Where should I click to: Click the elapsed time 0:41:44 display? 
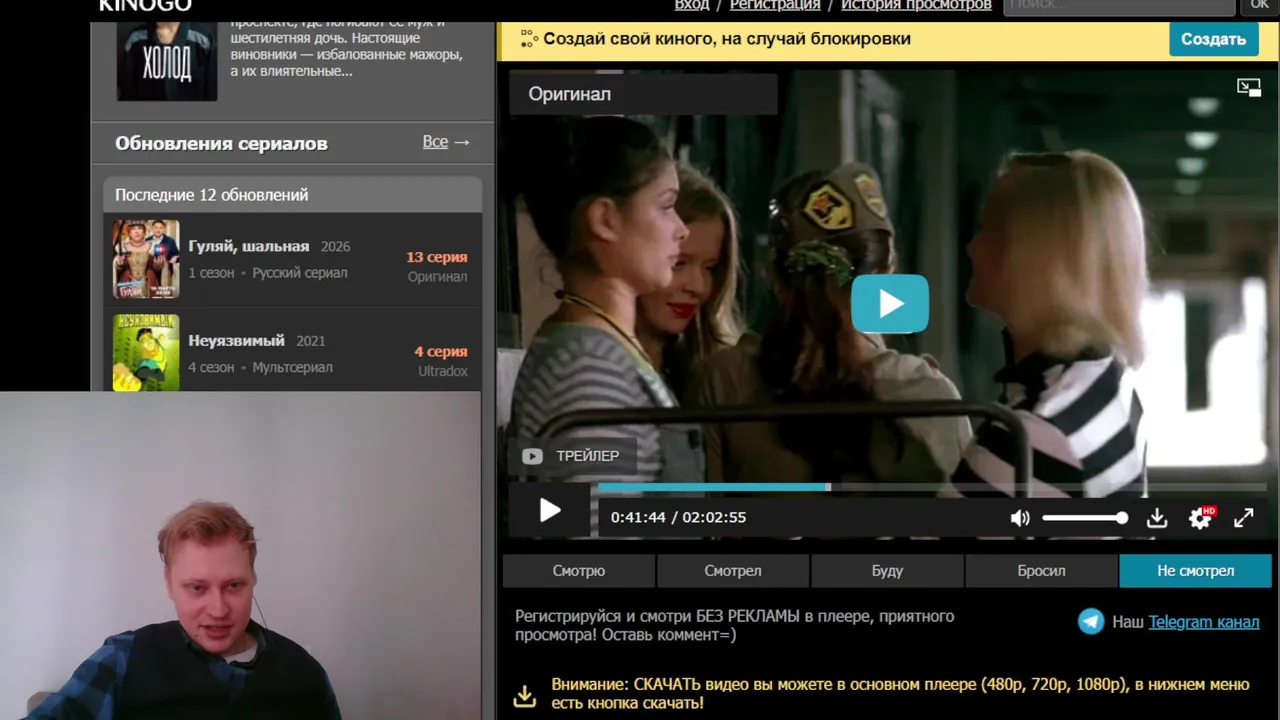[638, 518]
